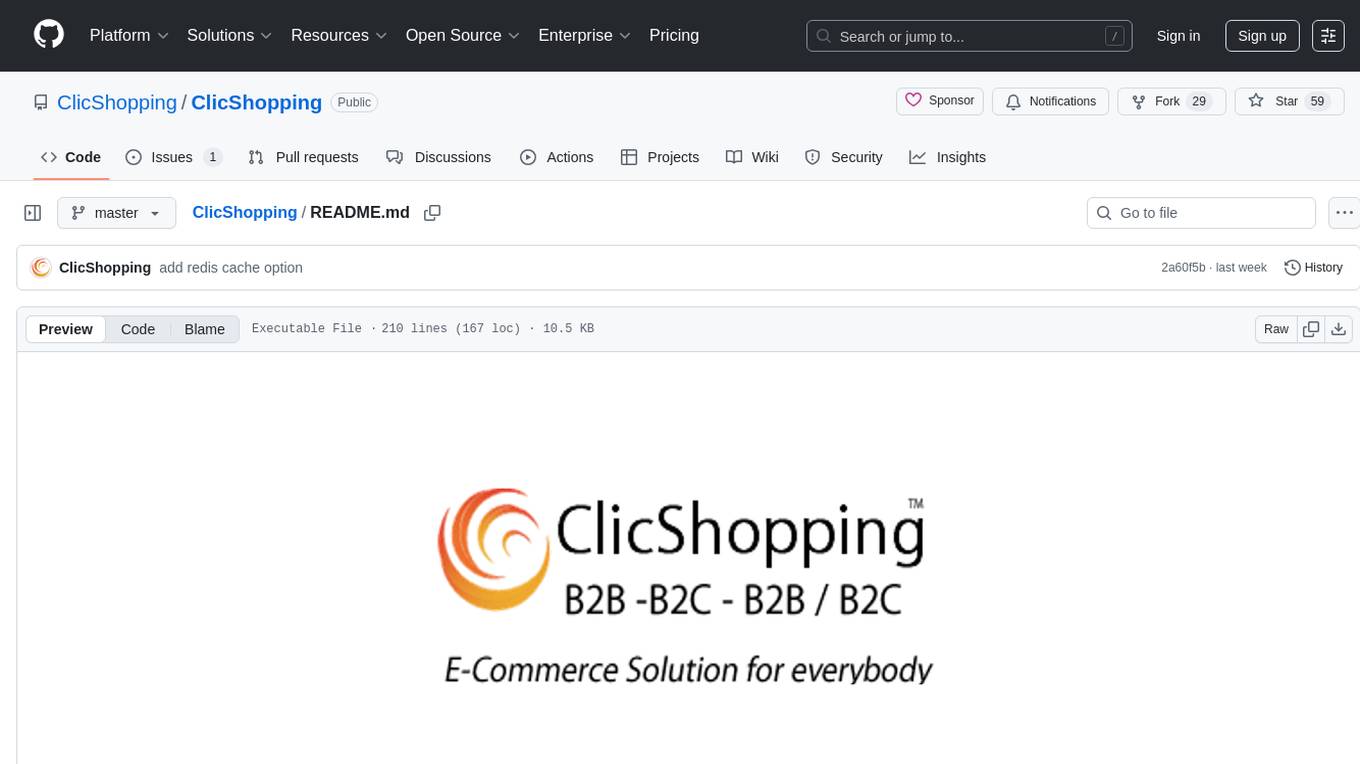The height and width of the screenshot is (764, 1360).
Task: Open the Issues tab
Action: (x=173, y=157)
